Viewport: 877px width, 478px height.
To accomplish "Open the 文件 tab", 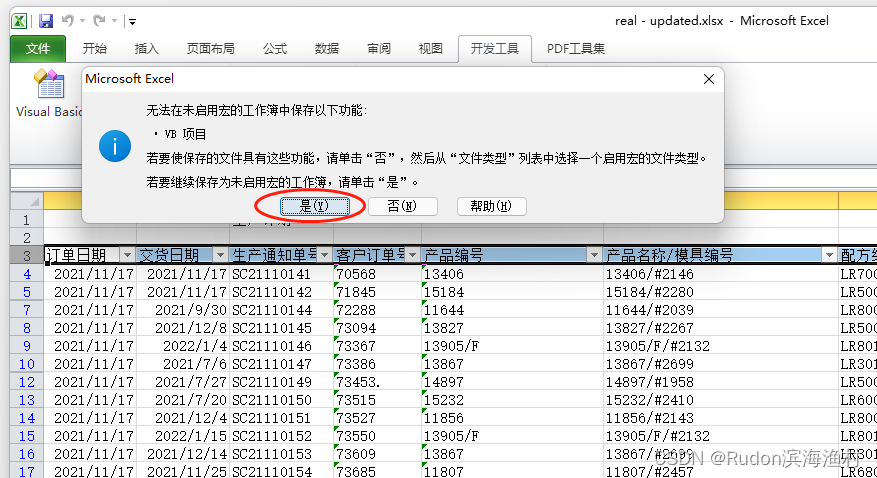I will 37,49.
